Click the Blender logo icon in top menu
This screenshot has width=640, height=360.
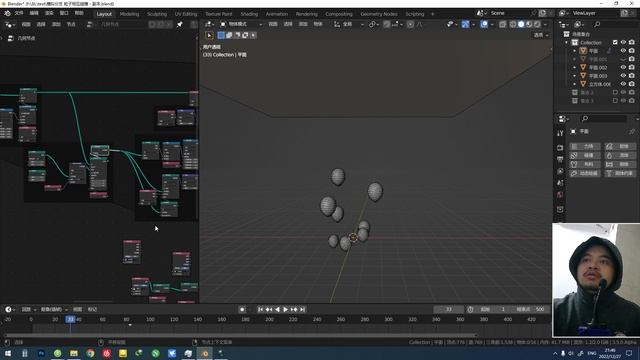(7, 13)
